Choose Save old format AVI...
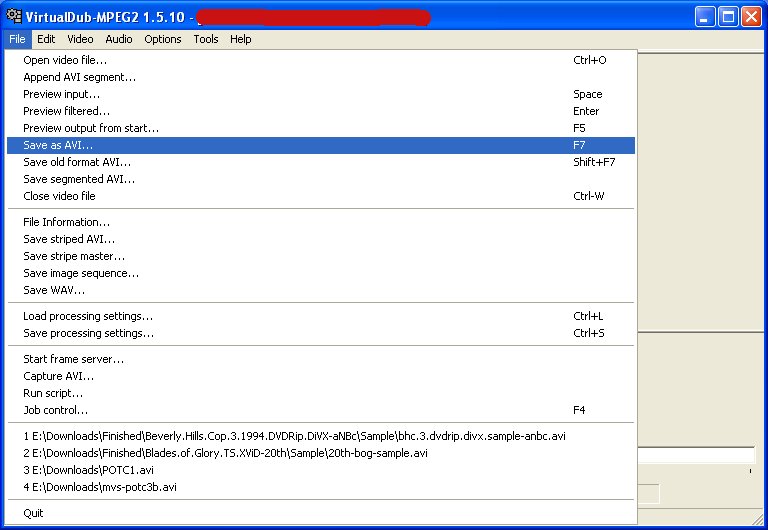The width and height of the screenshot is (768, 530). coord(321,162)
